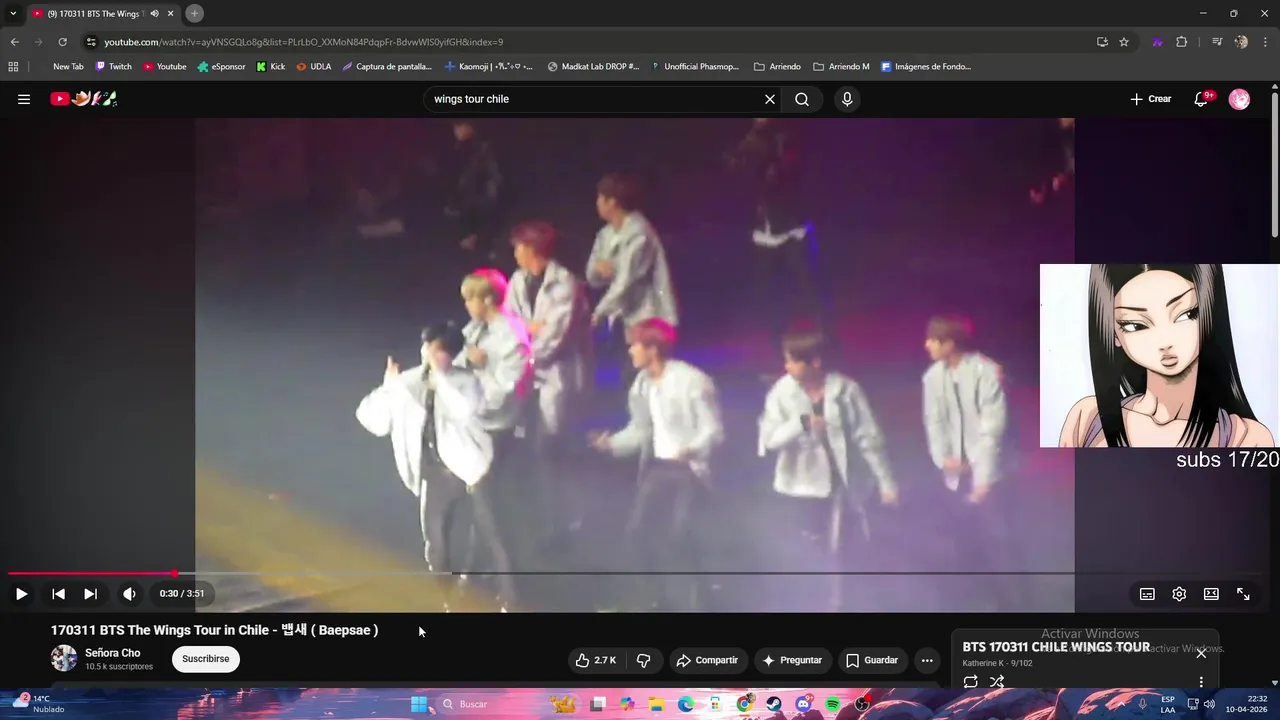
Task: Submit search with the magnifier button
Action: pyautogui.click(x=802, y=99)
